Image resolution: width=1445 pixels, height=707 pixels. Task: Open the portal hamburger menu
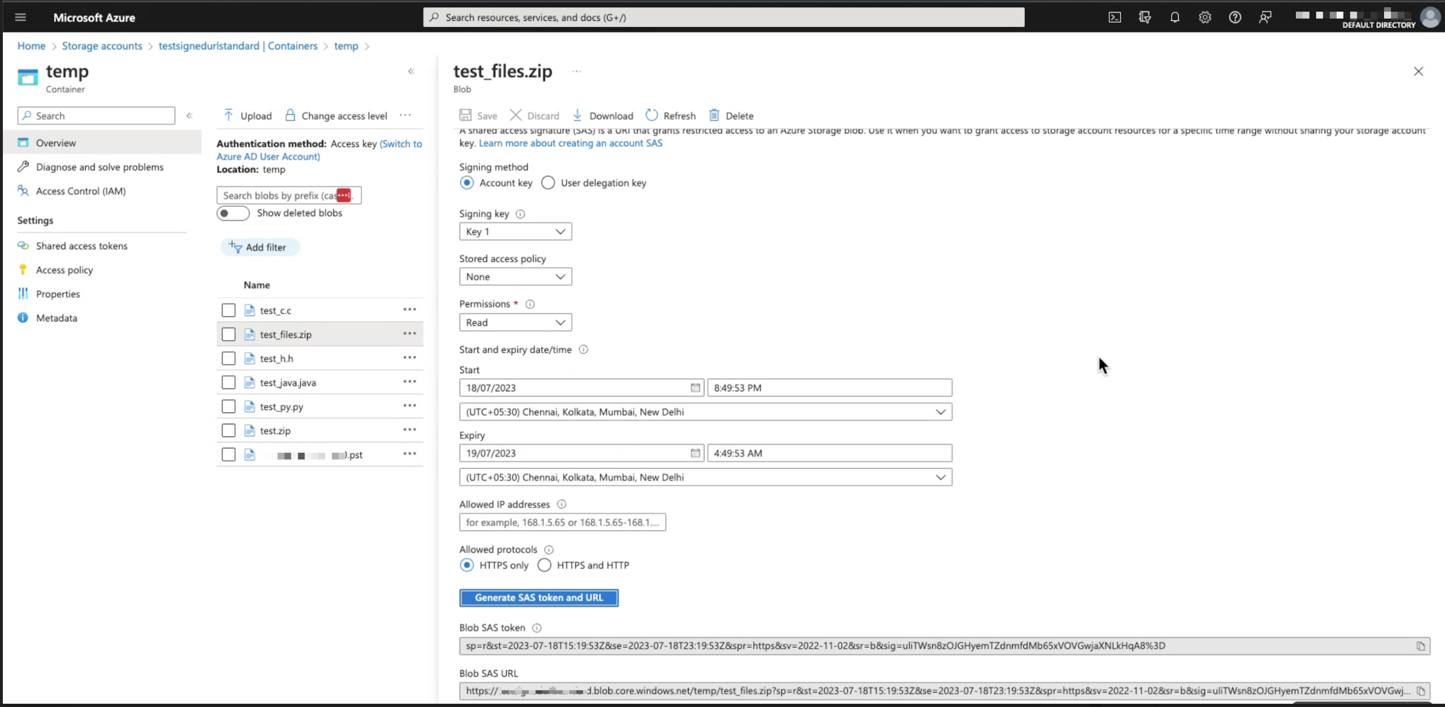[20, 17]
